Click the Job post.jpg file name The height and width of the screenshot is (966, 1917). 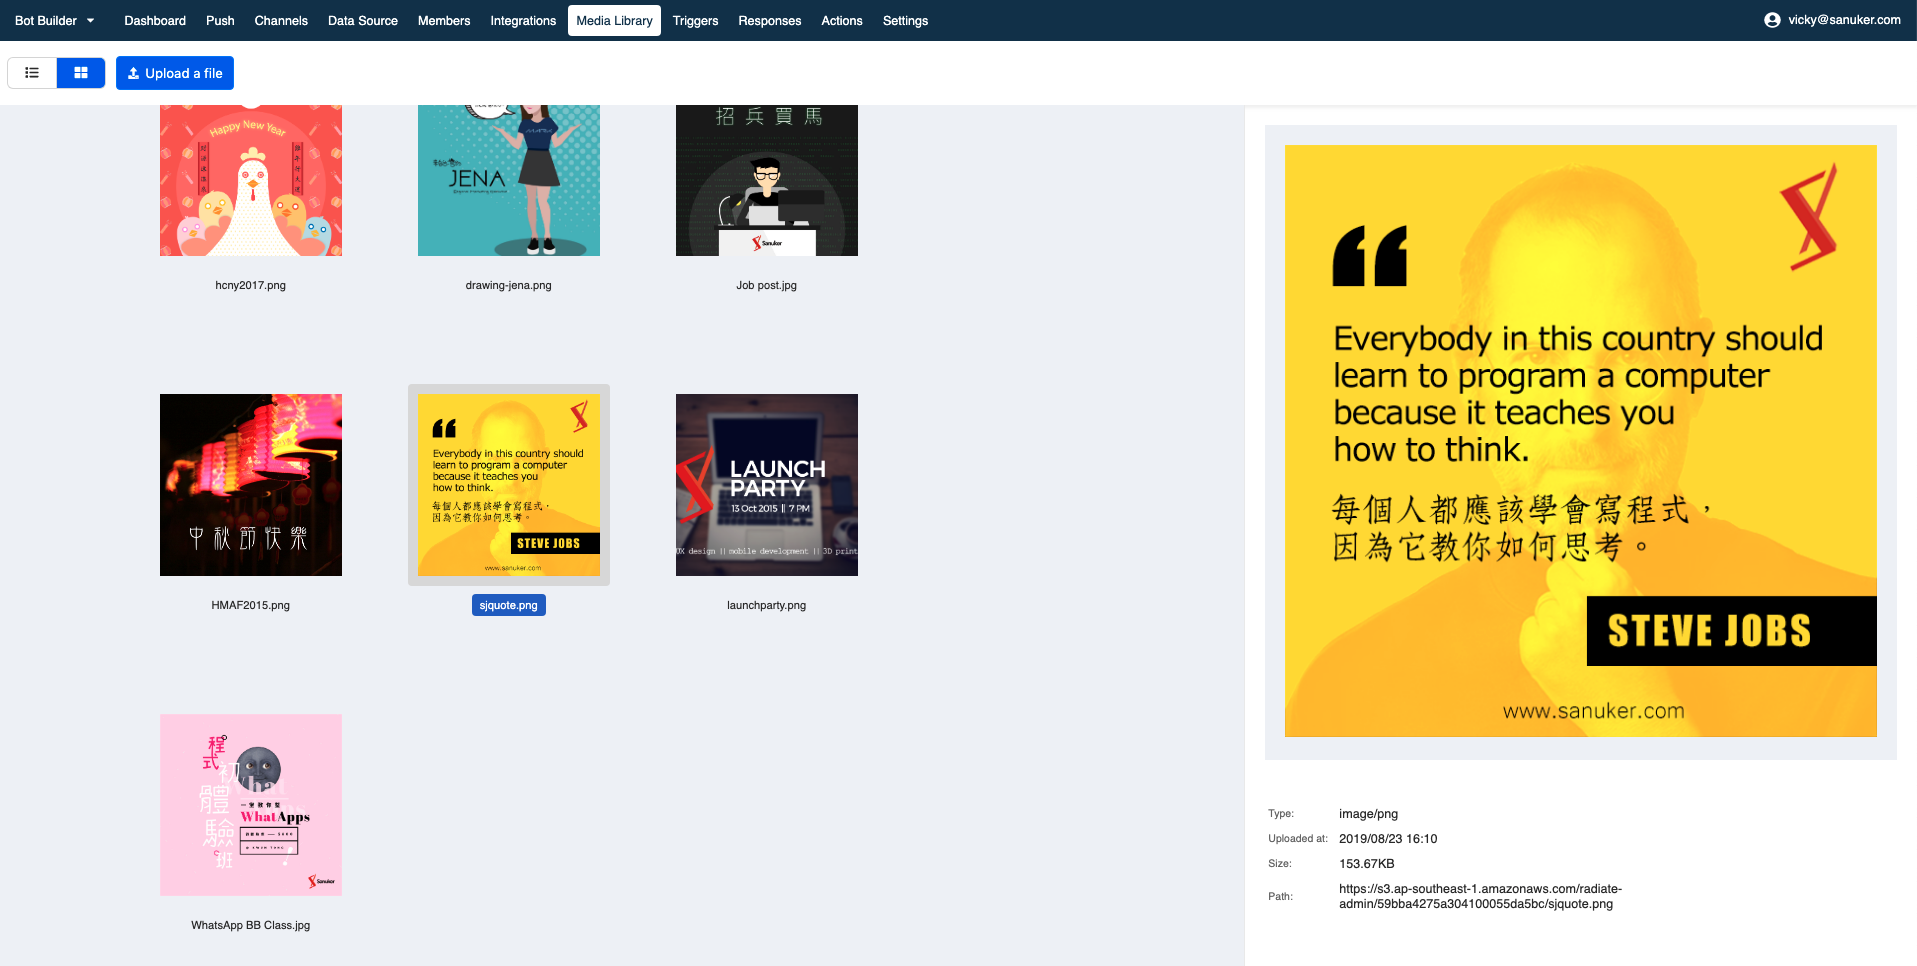[767, 285]
